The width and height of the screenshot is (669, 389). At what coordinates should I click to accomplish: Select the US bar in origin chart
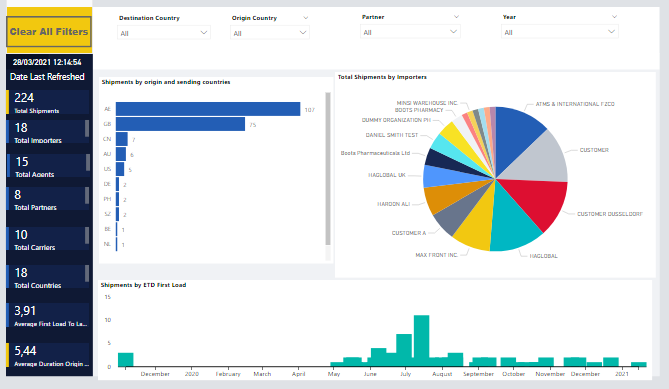120,169
